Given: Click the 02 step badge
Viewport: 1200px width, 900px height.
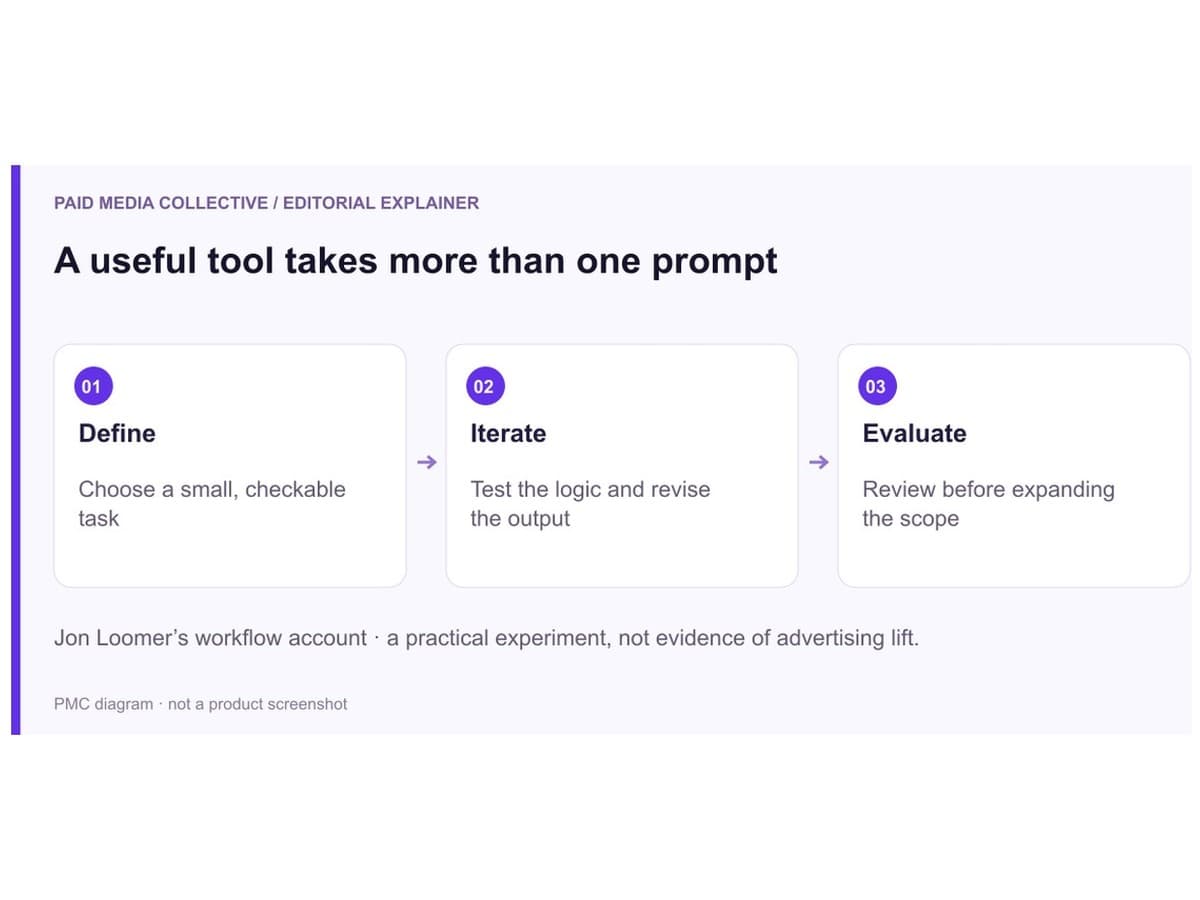Looking at the screenshot, I should point(484,387).
